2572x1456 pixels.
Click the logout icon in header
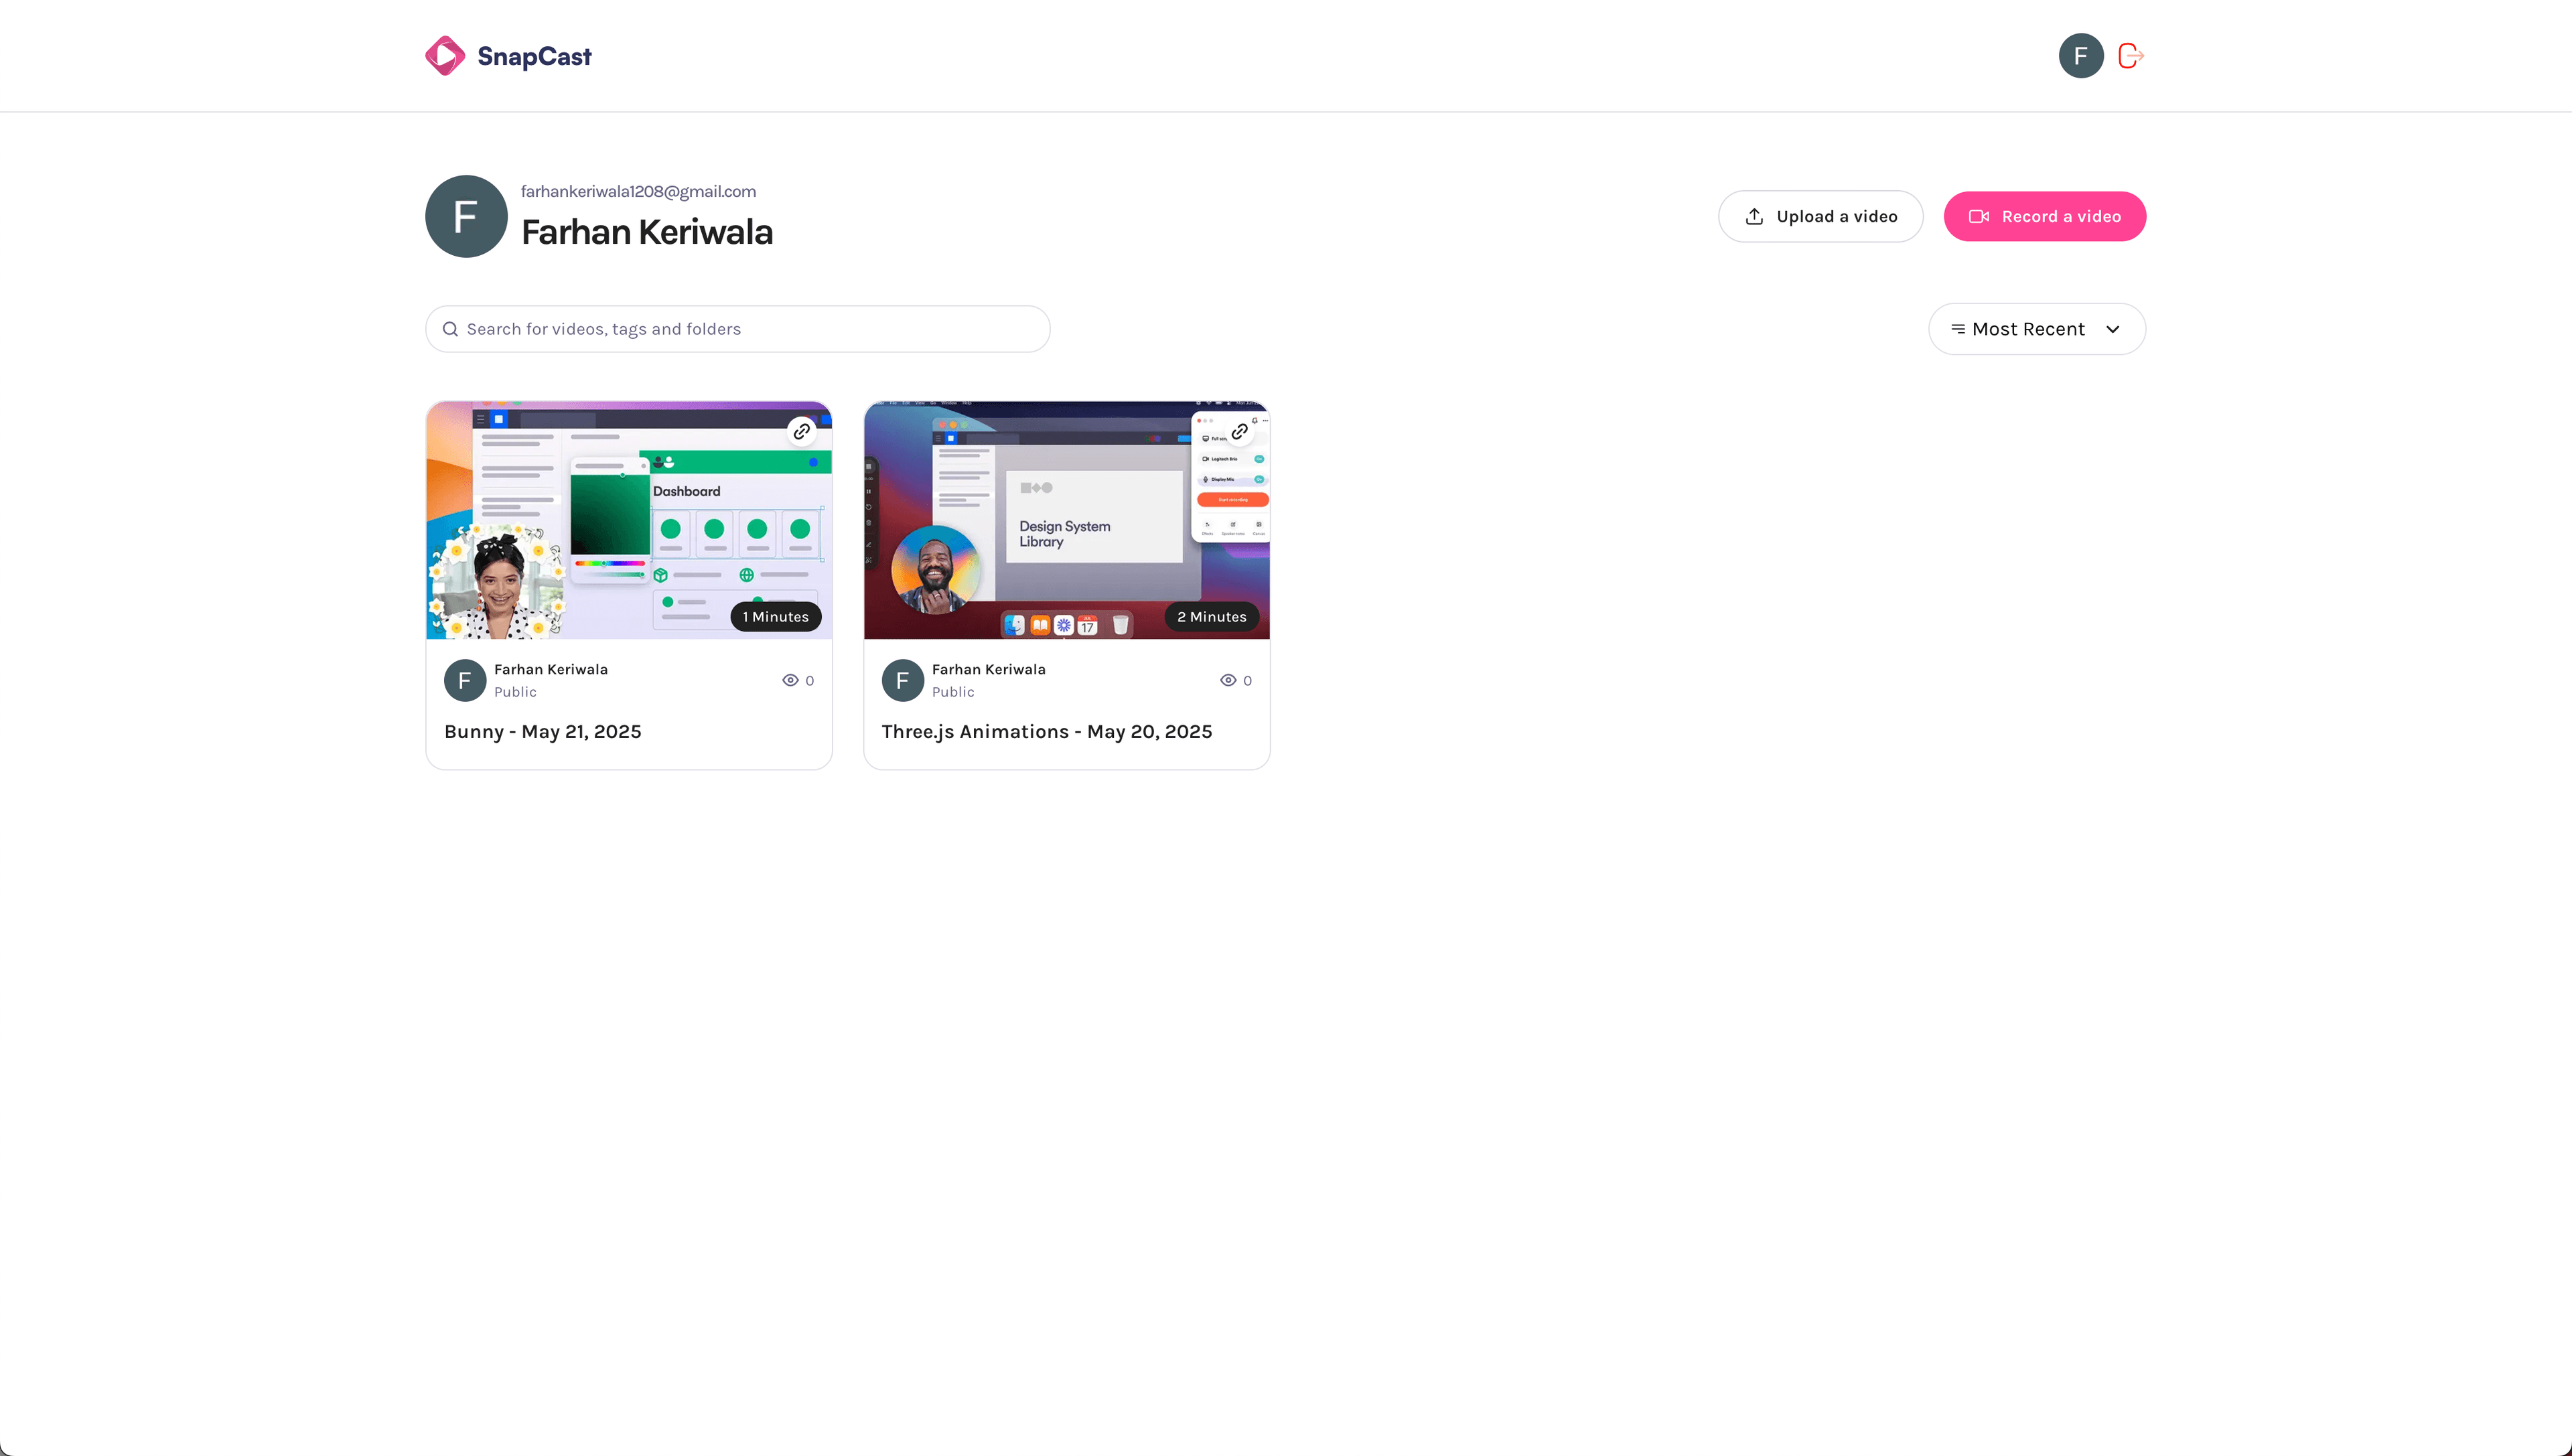pyautogui.click(x=2130, y=56)
